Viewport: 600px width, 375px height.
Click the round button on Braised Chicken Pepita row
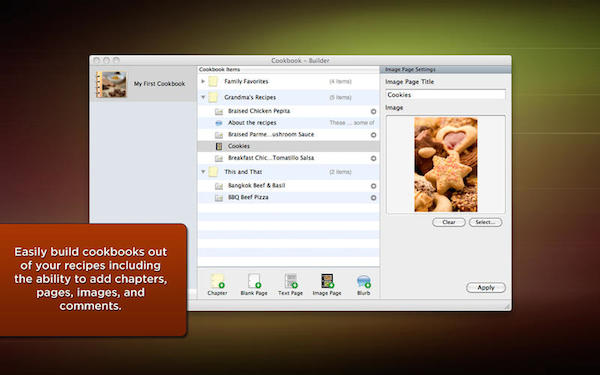click(x=373, y=111)
